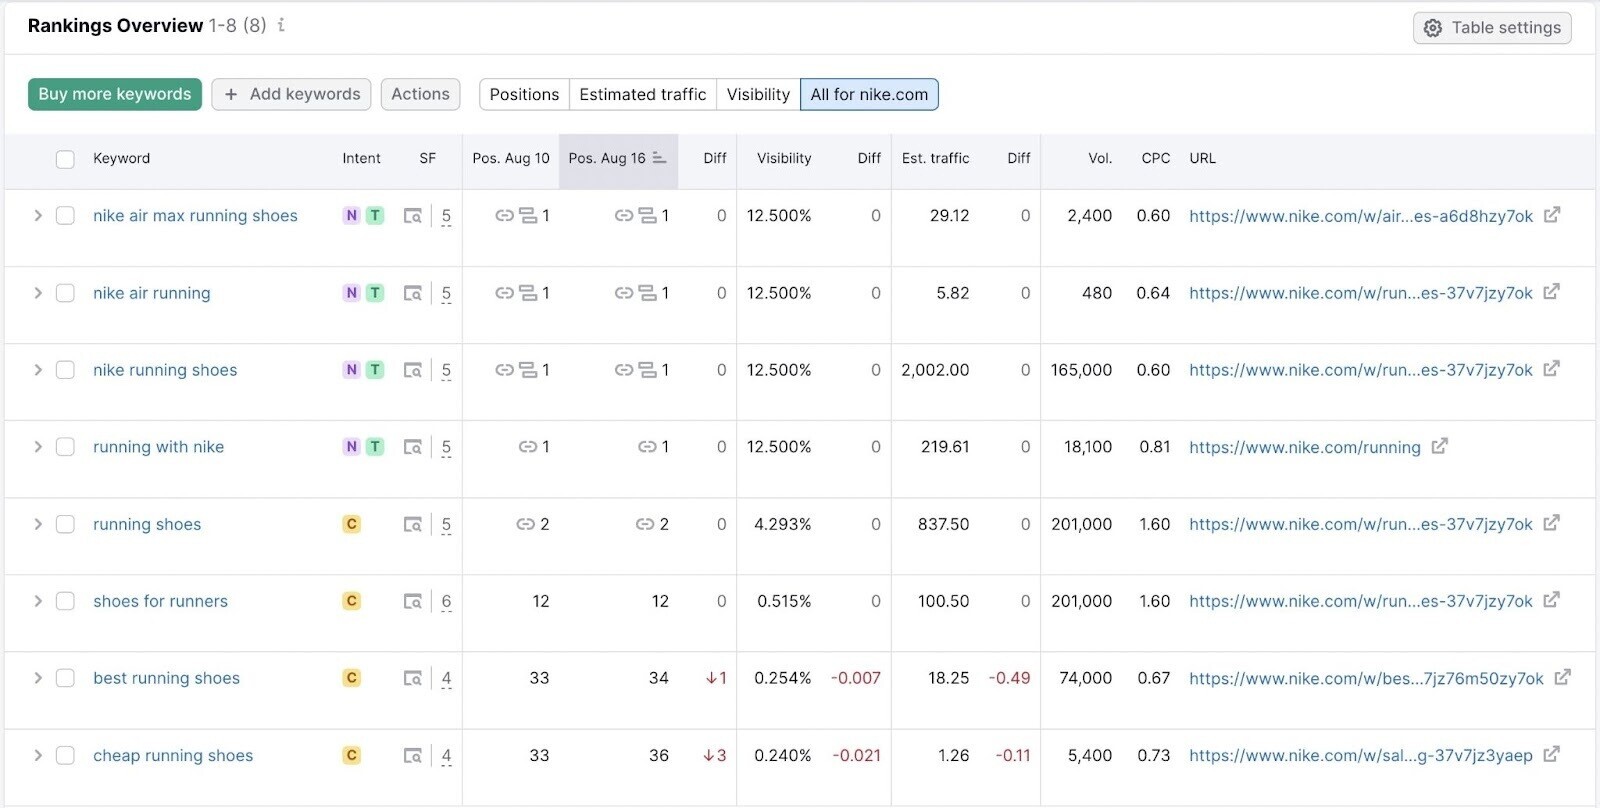Click the 2,002.00 estimated traffic value

(935, 370)
